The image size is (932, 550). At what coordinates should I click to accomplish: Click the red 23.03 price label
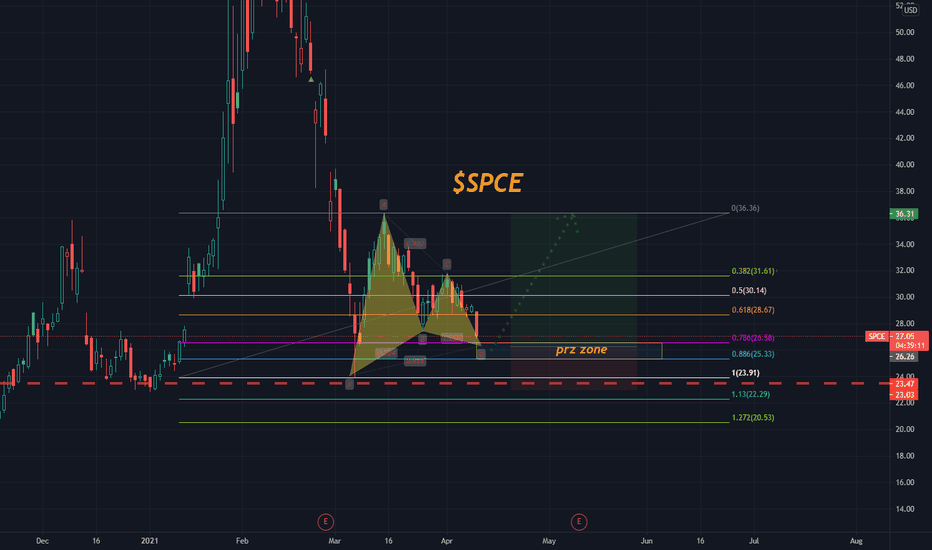(x=904, y=395)
